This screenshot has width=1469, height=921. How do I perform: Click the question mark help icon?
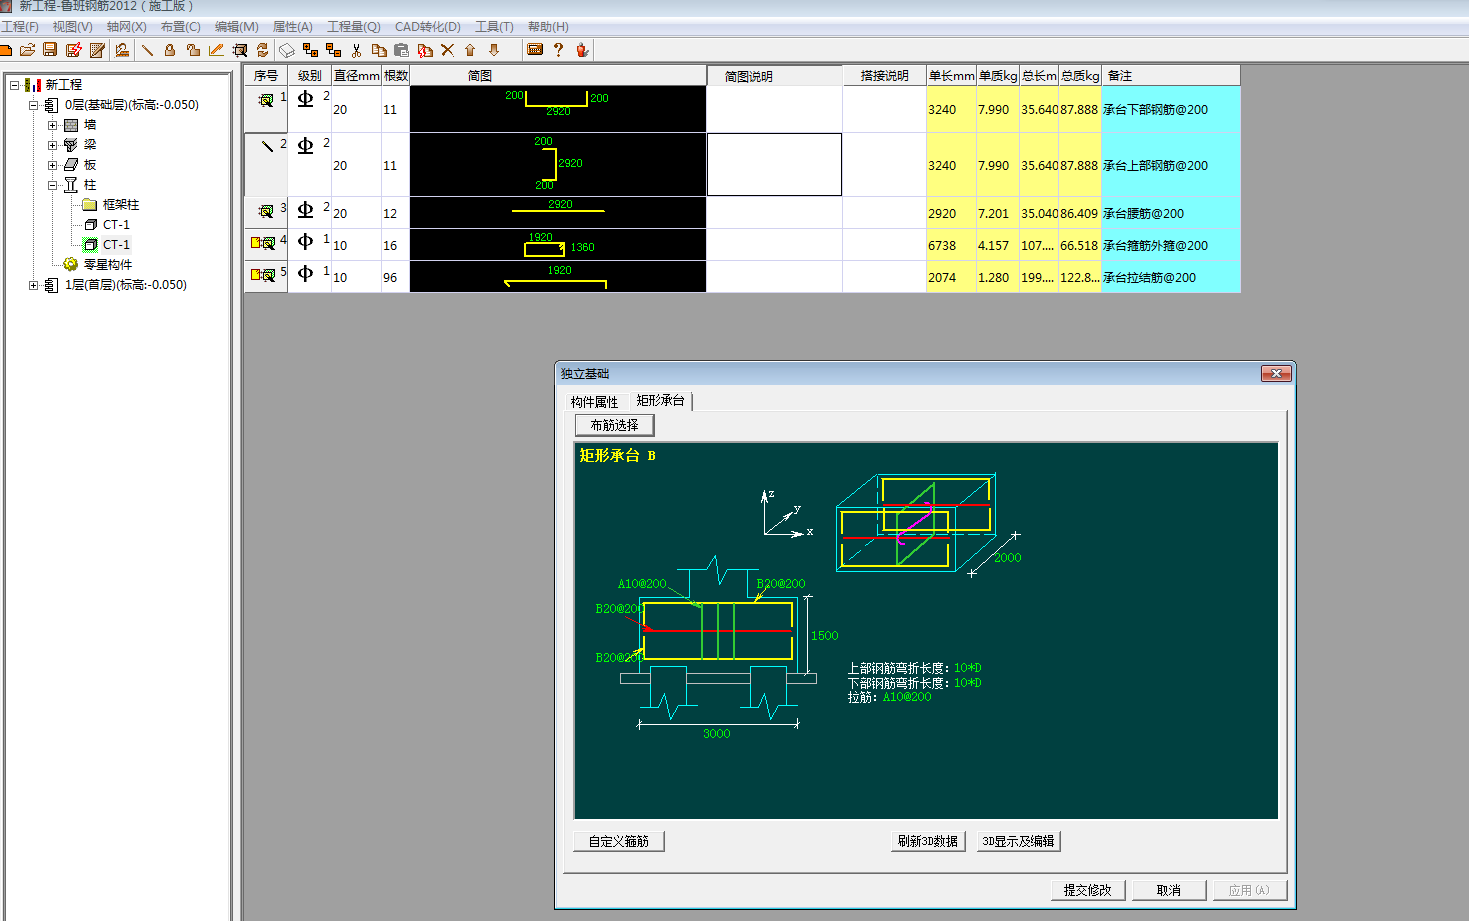point(558,50)
